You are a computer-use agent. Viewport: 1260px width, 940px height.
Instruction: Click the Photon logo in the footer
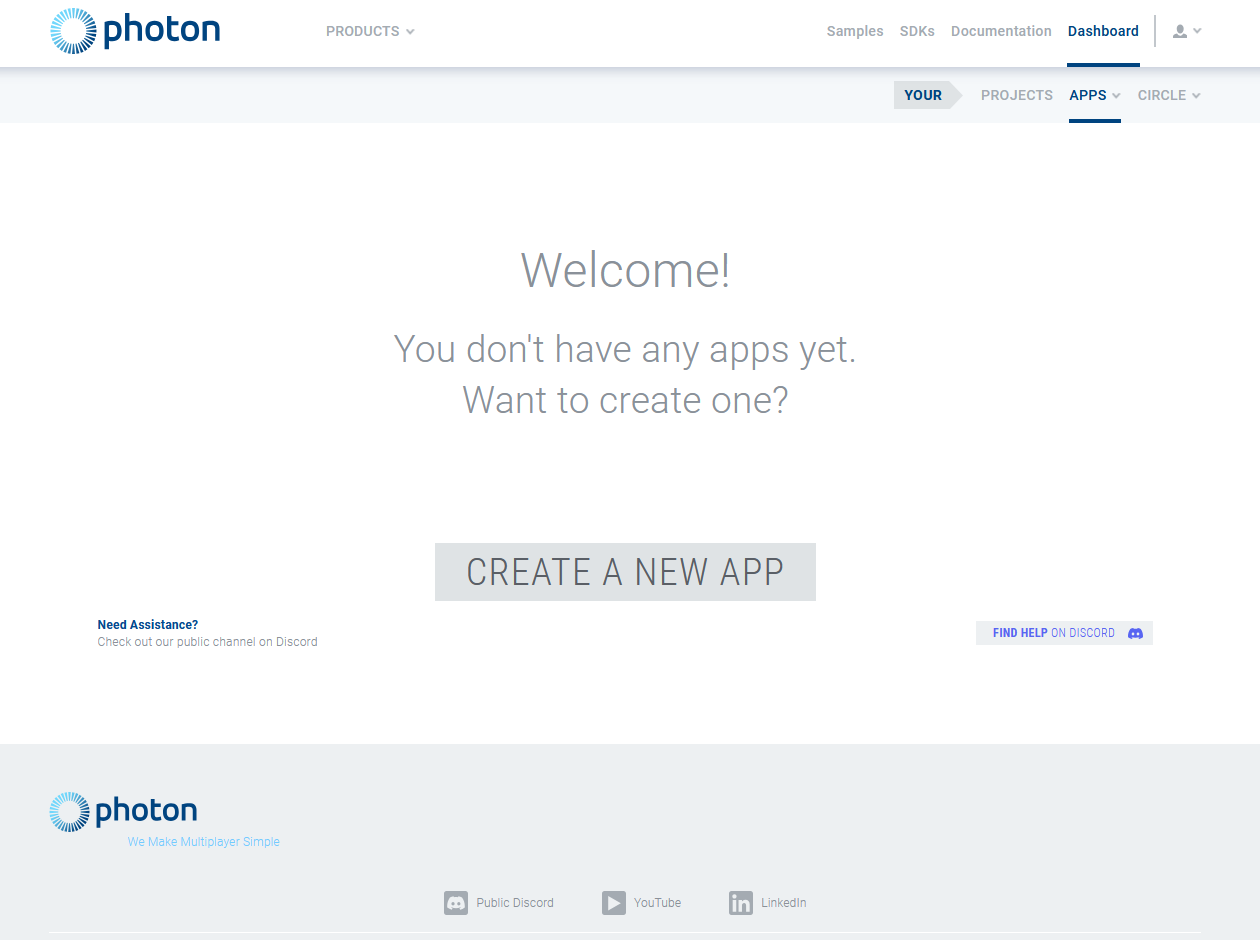[123, 811]
